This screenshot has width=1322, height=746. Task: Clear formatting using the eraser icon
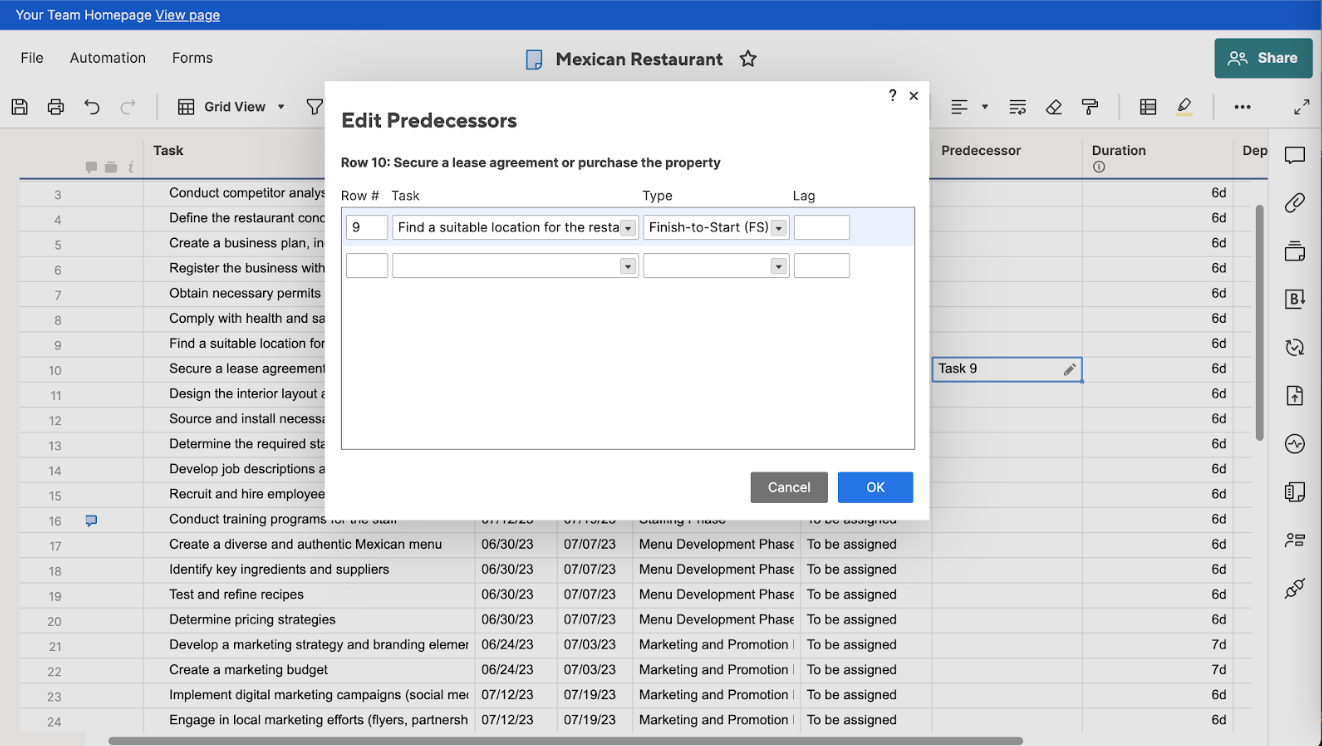(x=1053, y=106)
